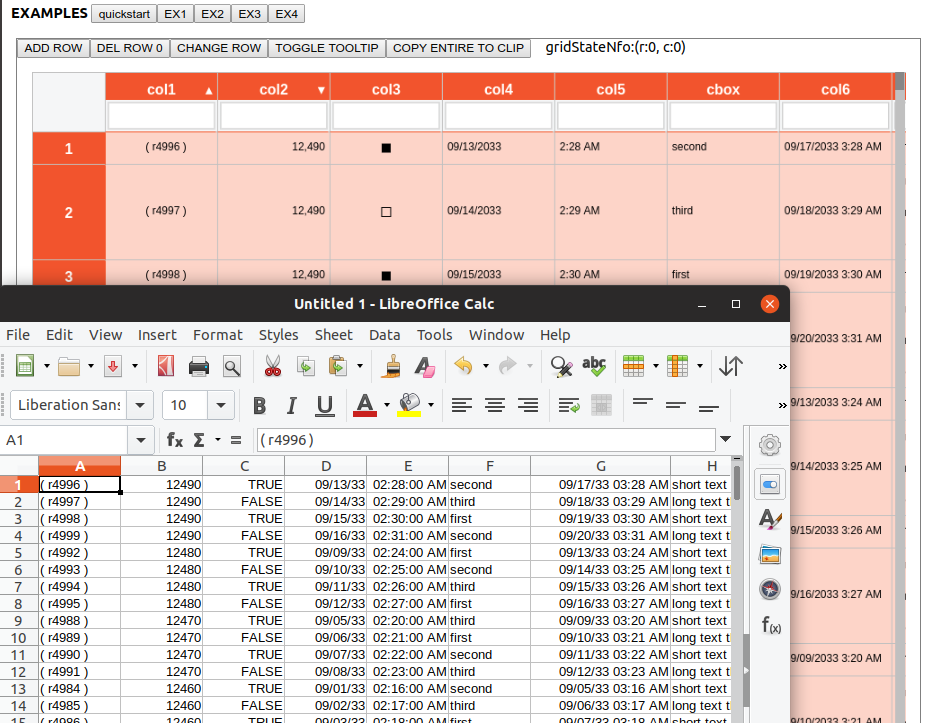Open undo history dropdown arrow
Image resolution: width=930 pixels, height=723 pixels.
coord(485,366)
